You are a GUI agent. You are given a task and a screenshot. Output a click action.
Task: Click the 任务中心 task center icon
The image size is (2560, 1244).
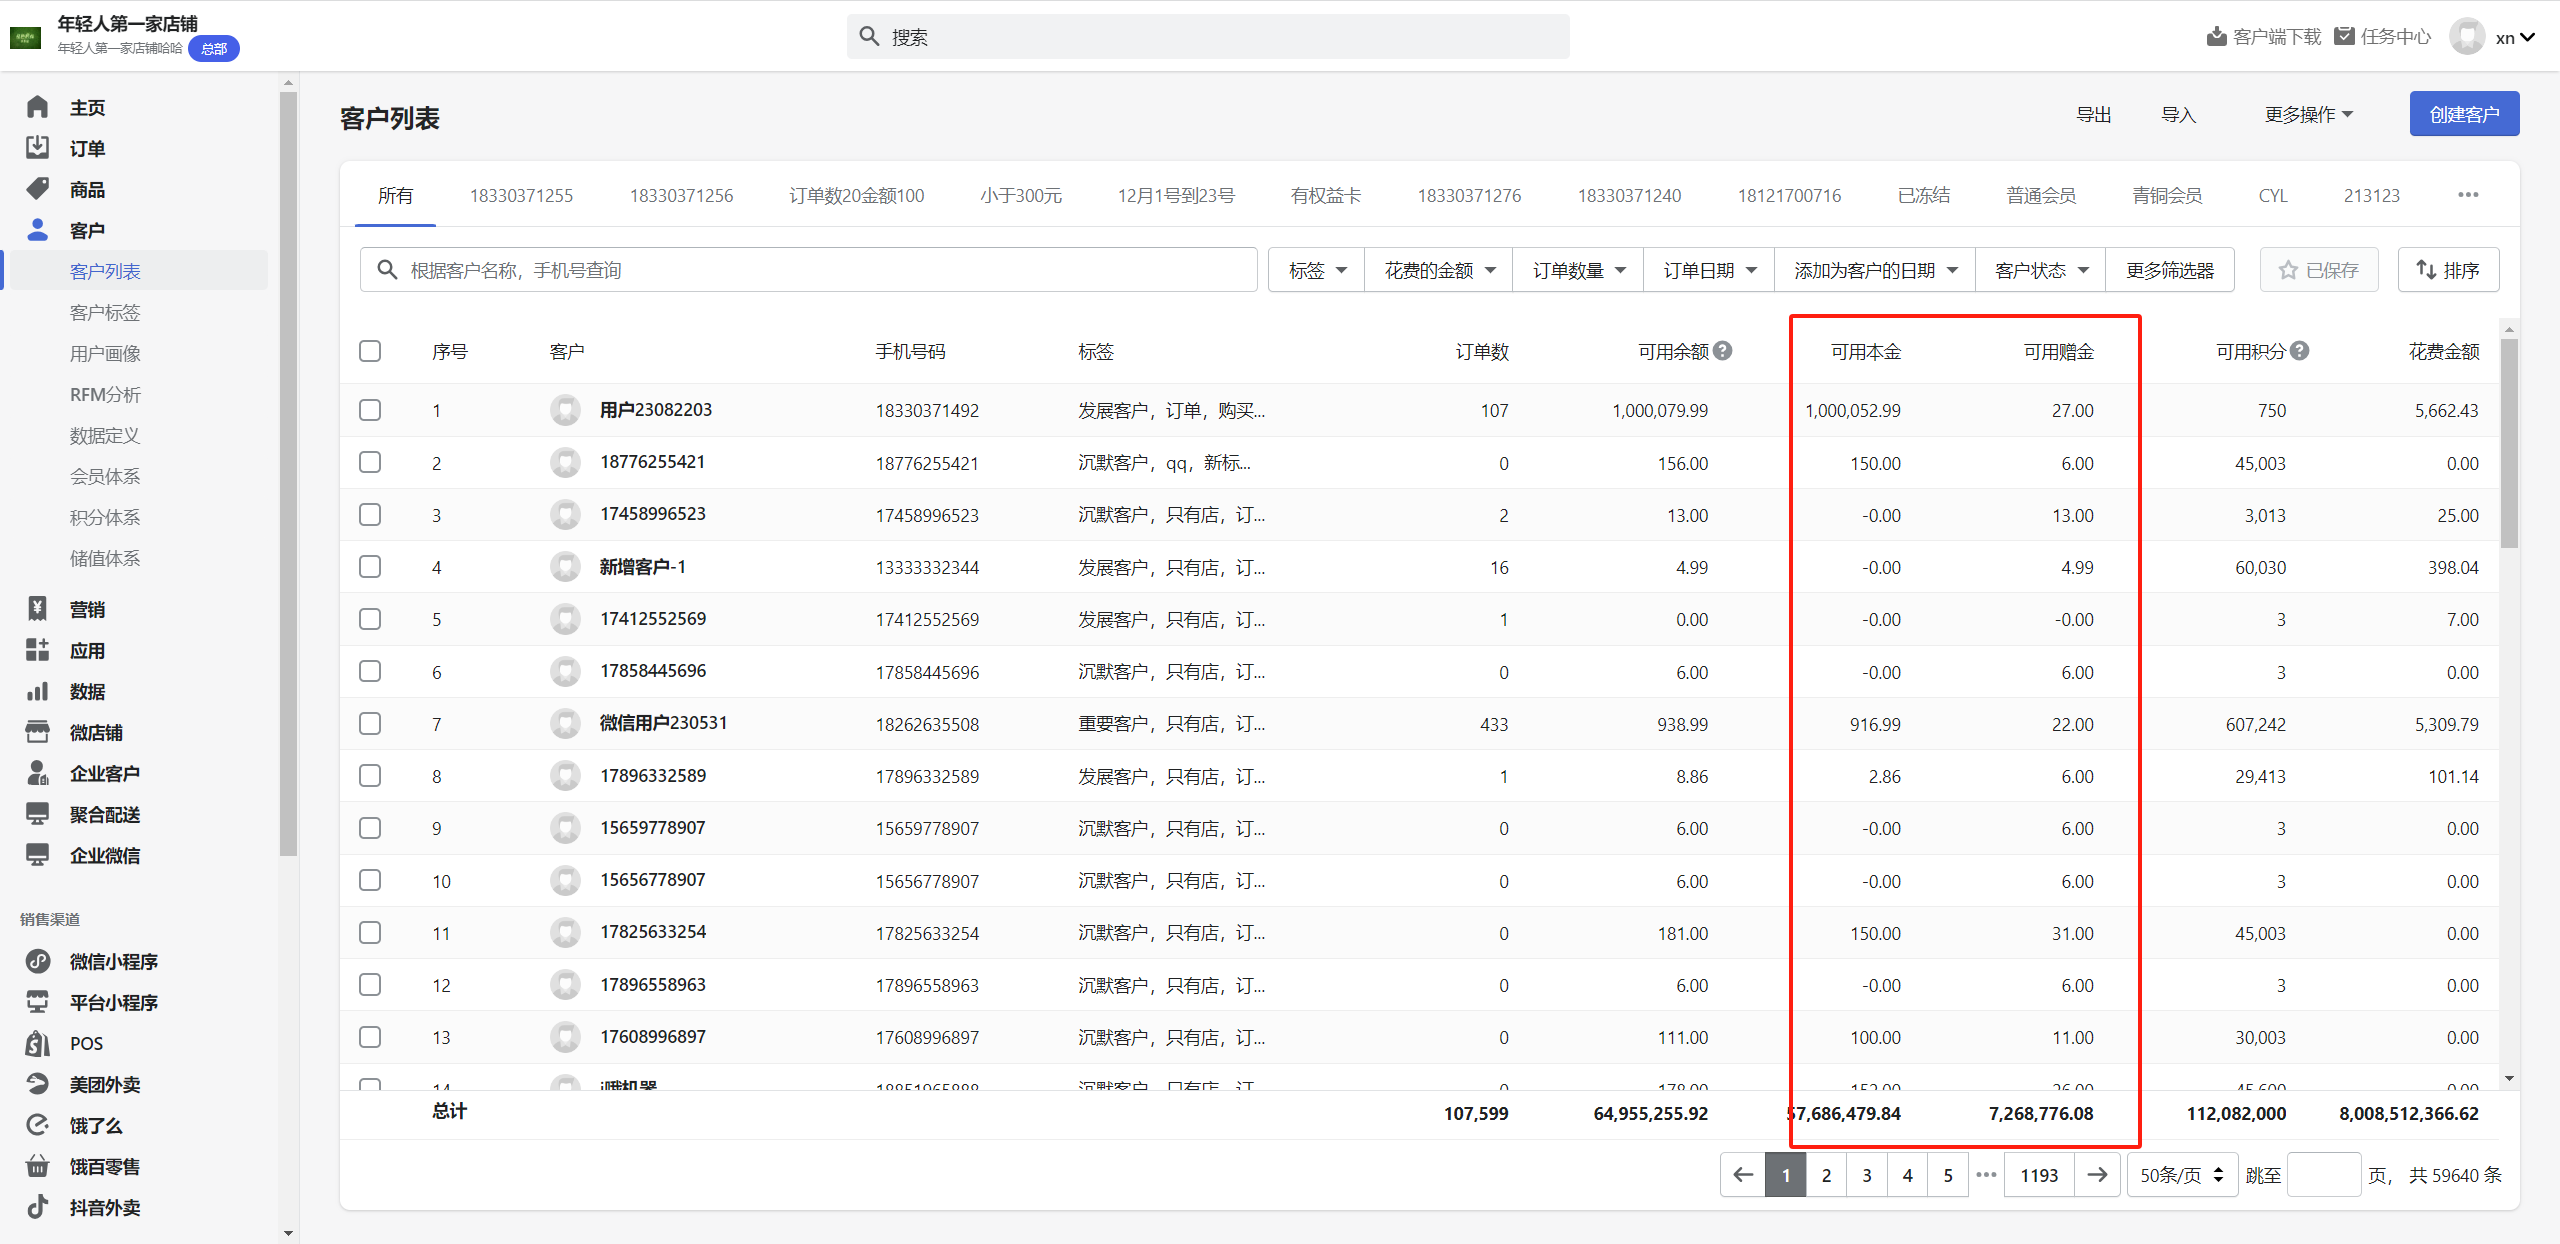pyautogui.click(x=2344, y=37)
